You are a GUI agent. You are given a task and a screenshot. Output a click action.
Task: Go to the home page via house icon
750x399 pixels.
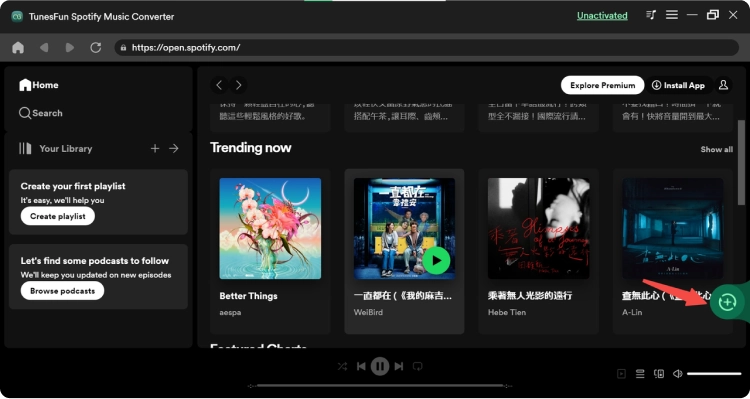point(18,47)
